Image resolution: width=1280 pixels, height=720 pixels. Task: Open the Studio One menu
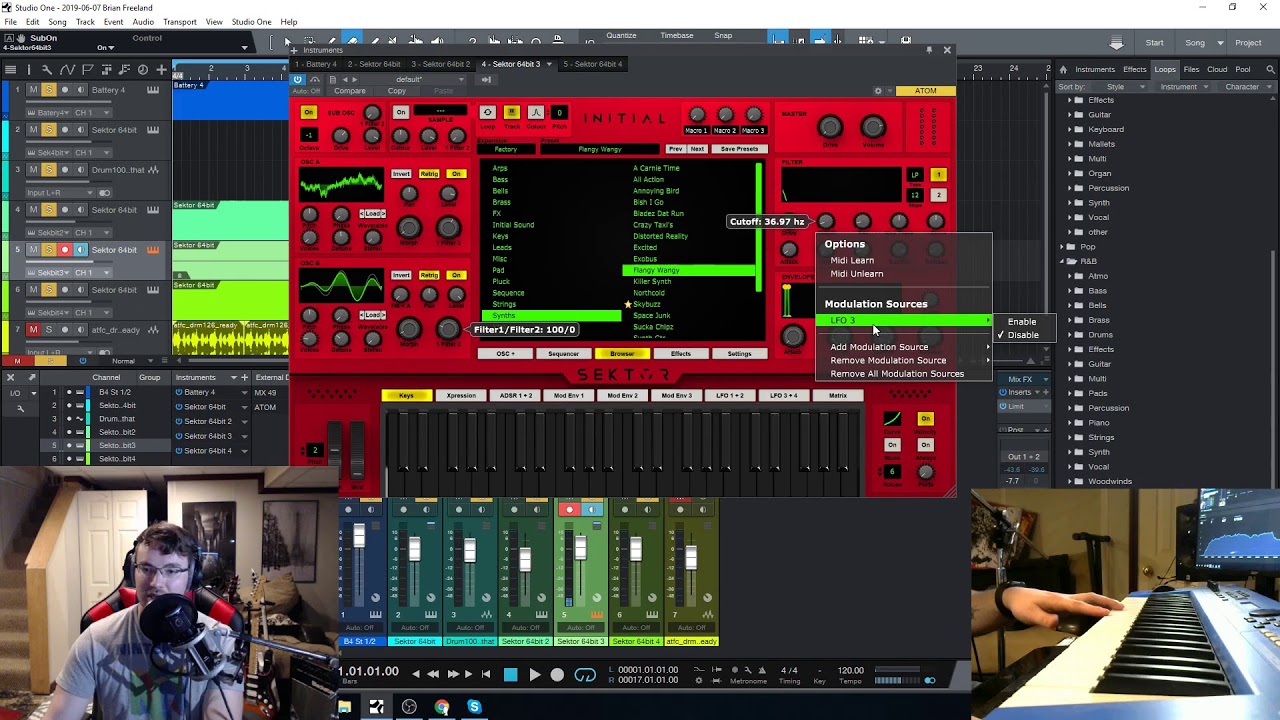pyautogui.click(x=251, y=22)
